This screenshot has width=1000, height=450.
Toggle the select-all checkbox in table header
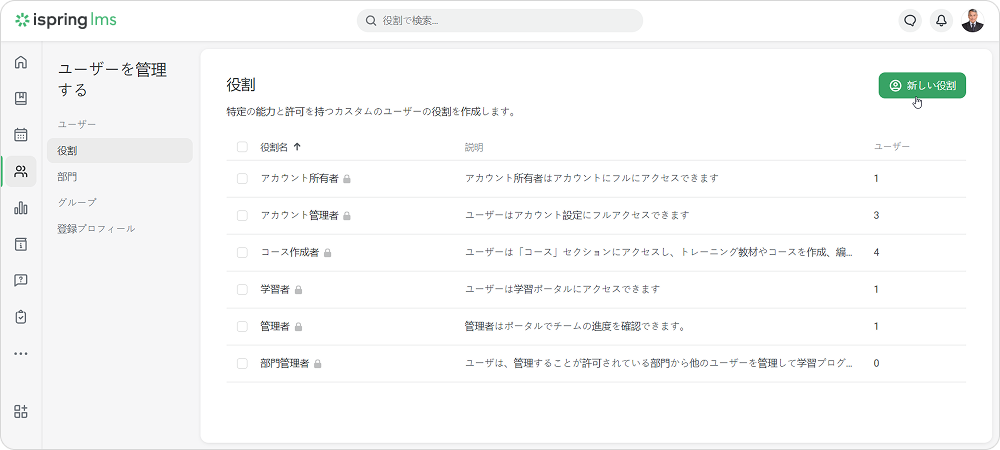[x=242, y=147]
